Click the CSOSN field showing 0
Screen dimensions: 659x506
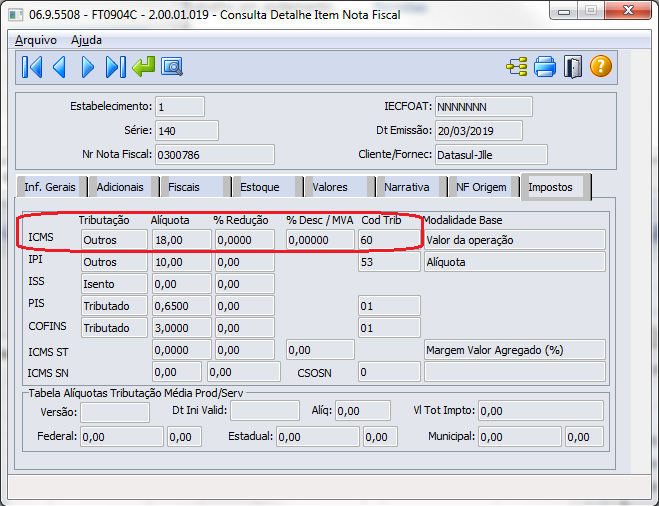pyautogui.click(x=389, y=372)
